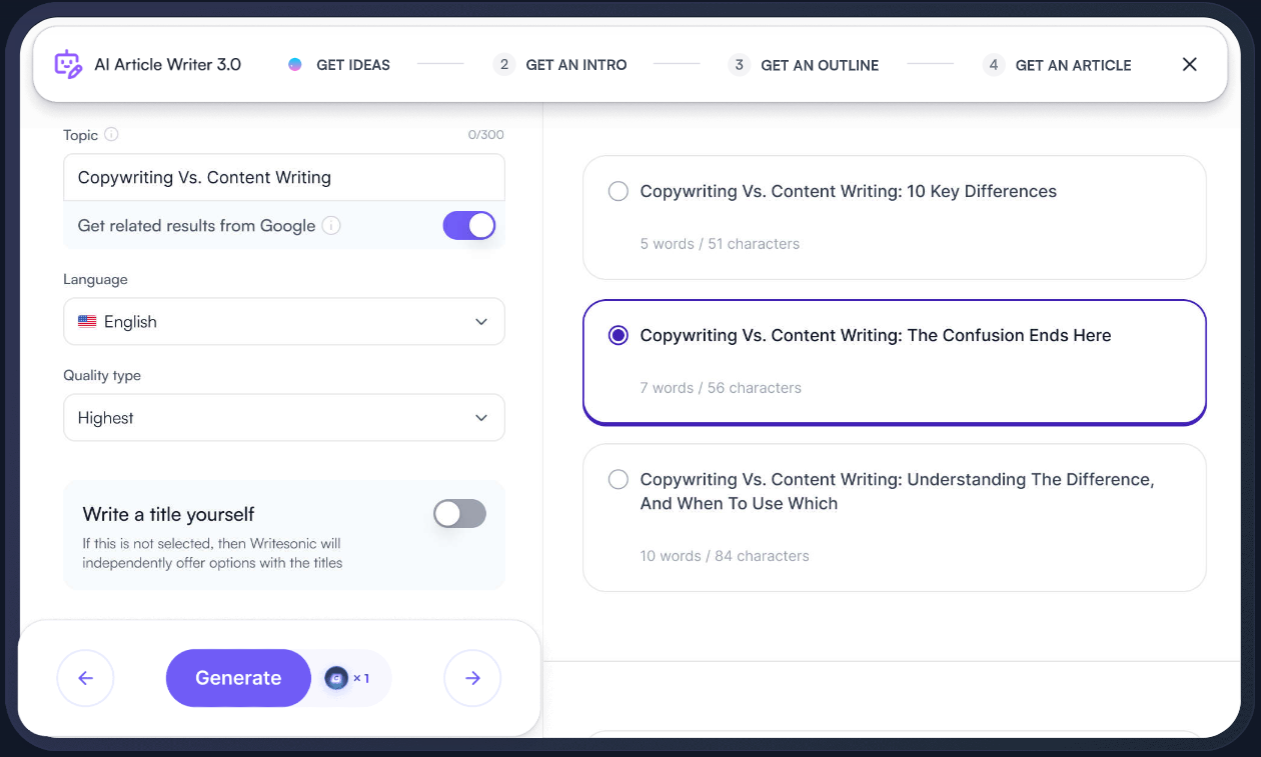Jump to the Get an Article step
The image size is (1261, 757).
[x=1057, y=65]
